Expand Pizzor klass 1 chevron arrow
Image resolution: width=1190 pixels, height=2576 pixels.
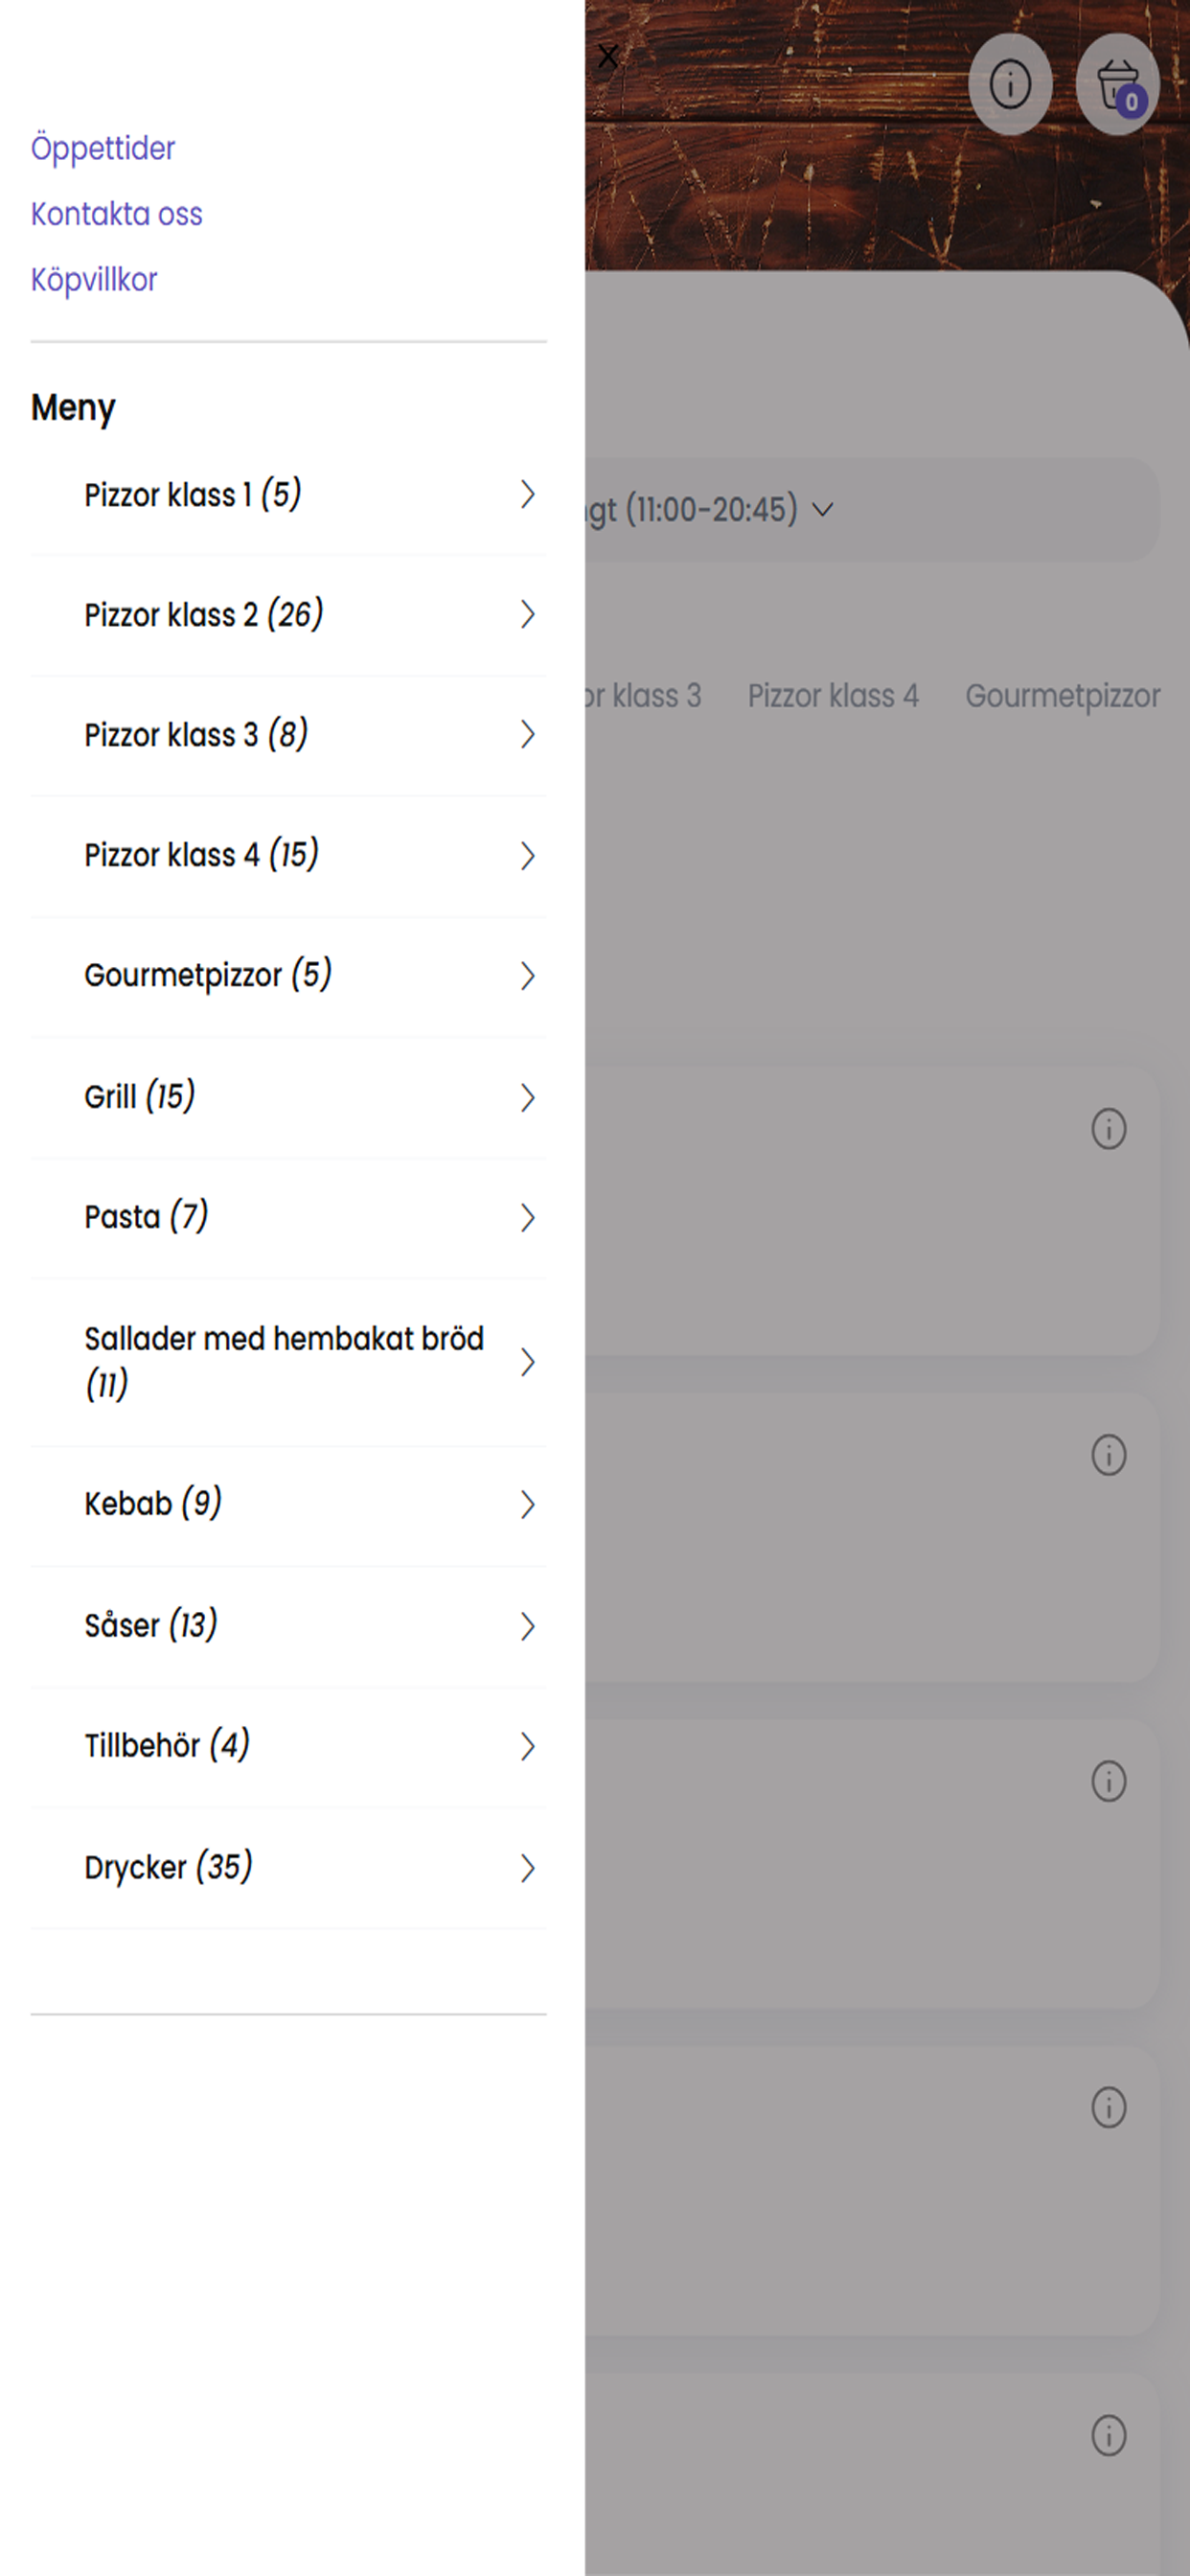pos(527,494)
